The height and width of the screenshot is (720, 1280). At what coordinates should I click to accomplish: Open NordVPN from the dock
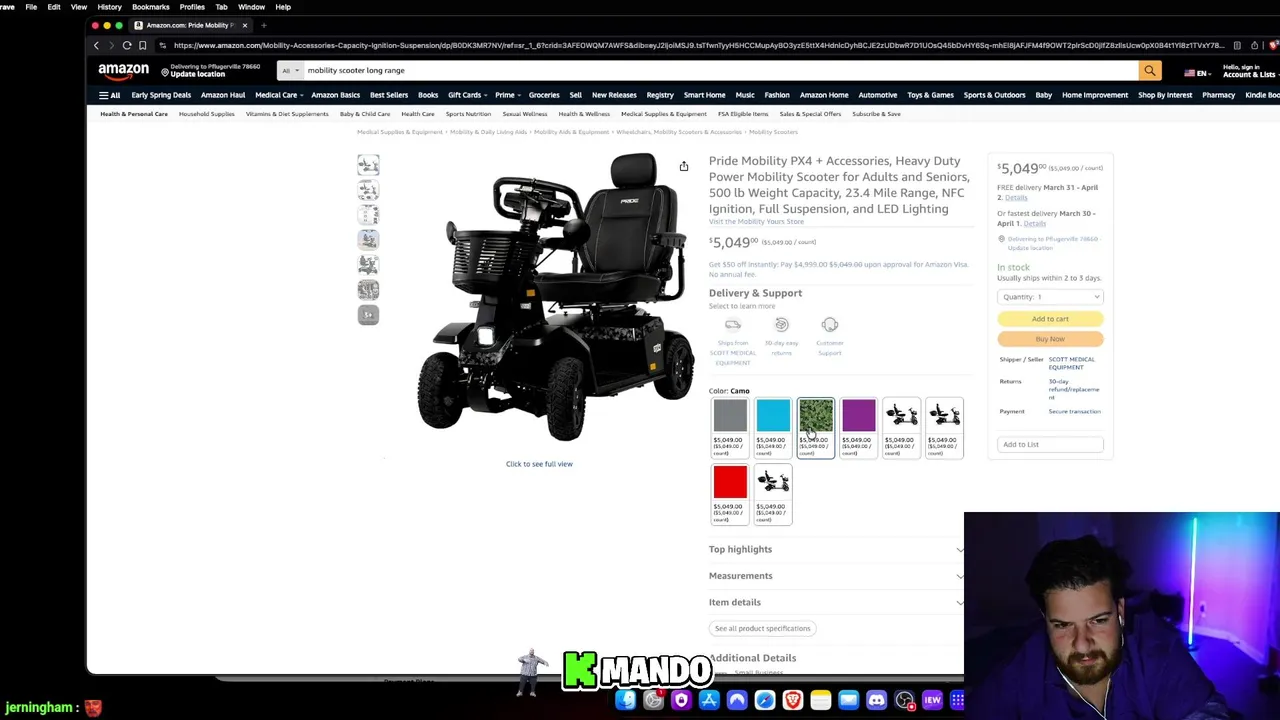tap(737, 700)
